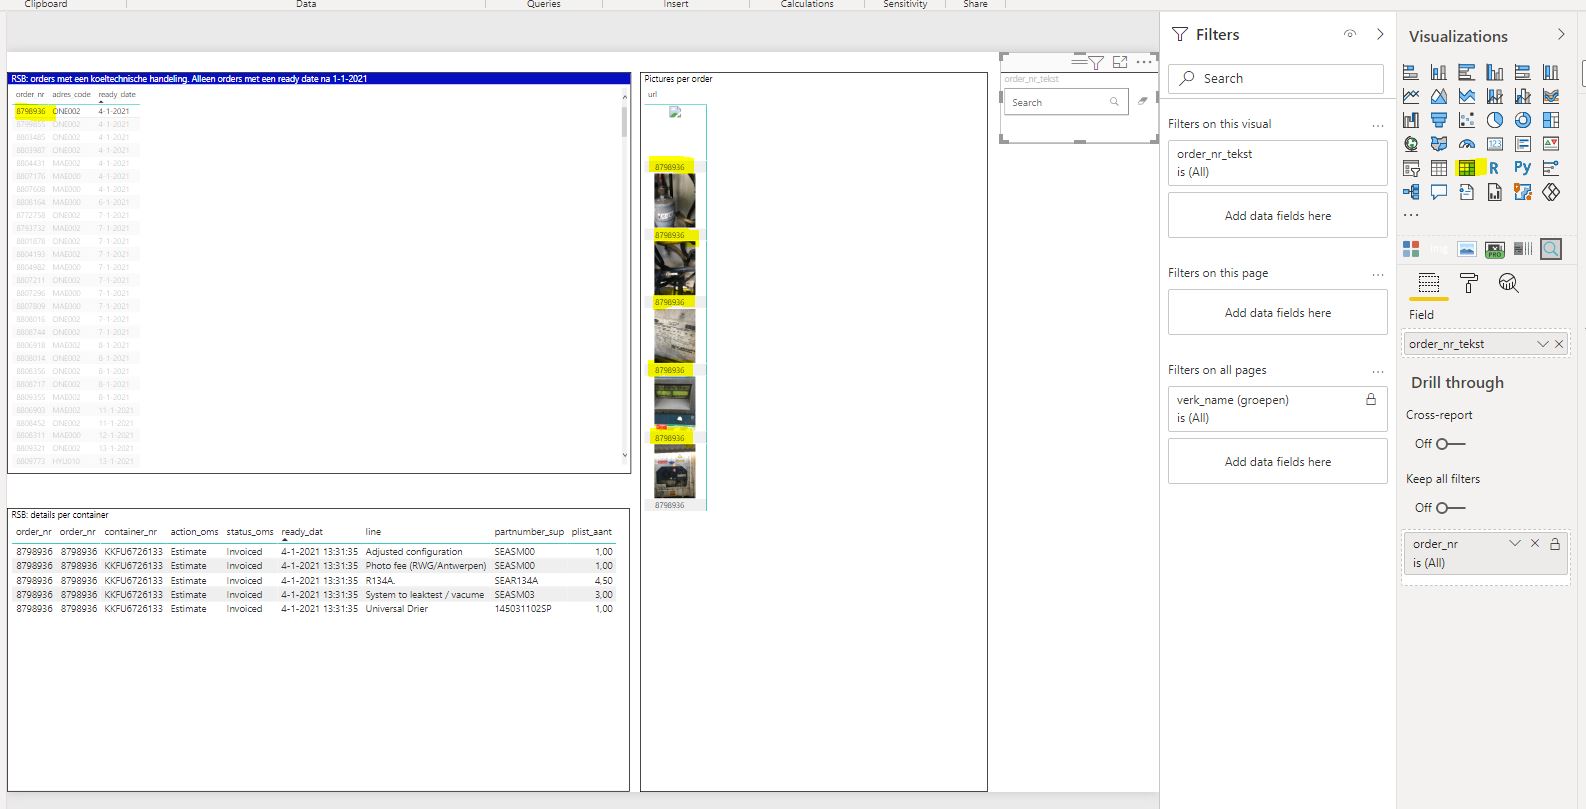The height and width of the screenshot is (809, 1586).
Task: Open more options beside Filters on this visual
Action: click(x=1378, y=125)
